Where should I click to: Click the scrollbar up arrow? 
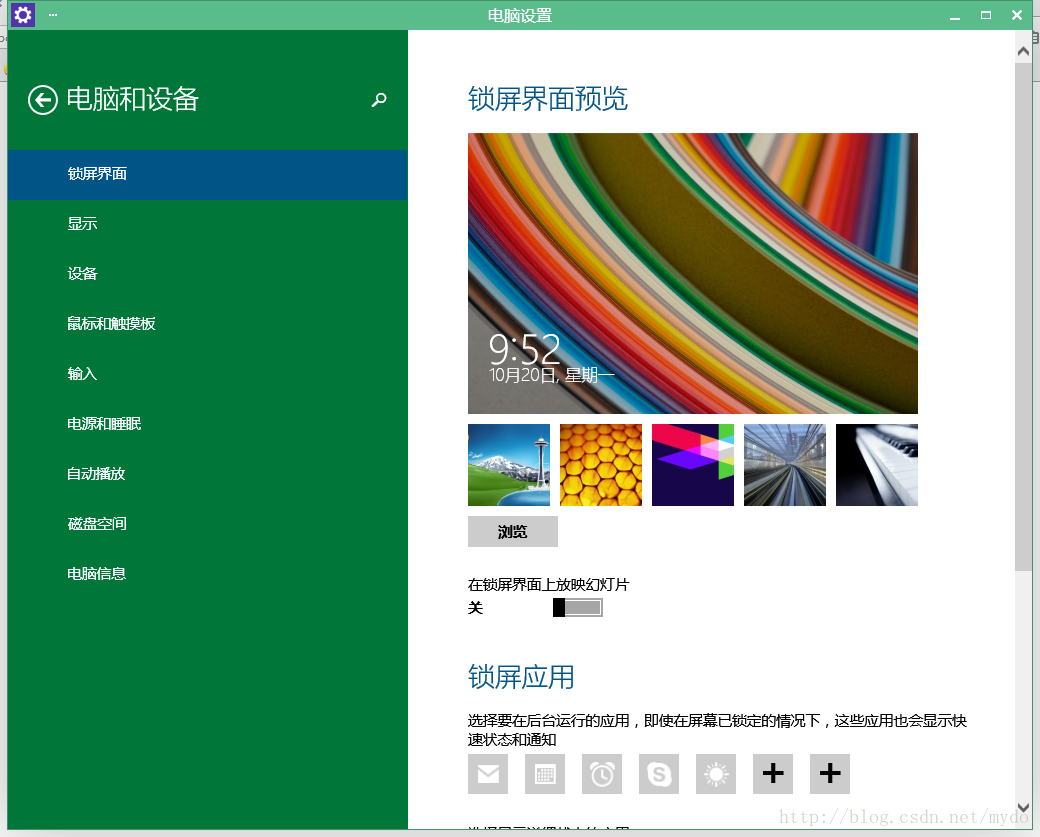[1023, 51]
